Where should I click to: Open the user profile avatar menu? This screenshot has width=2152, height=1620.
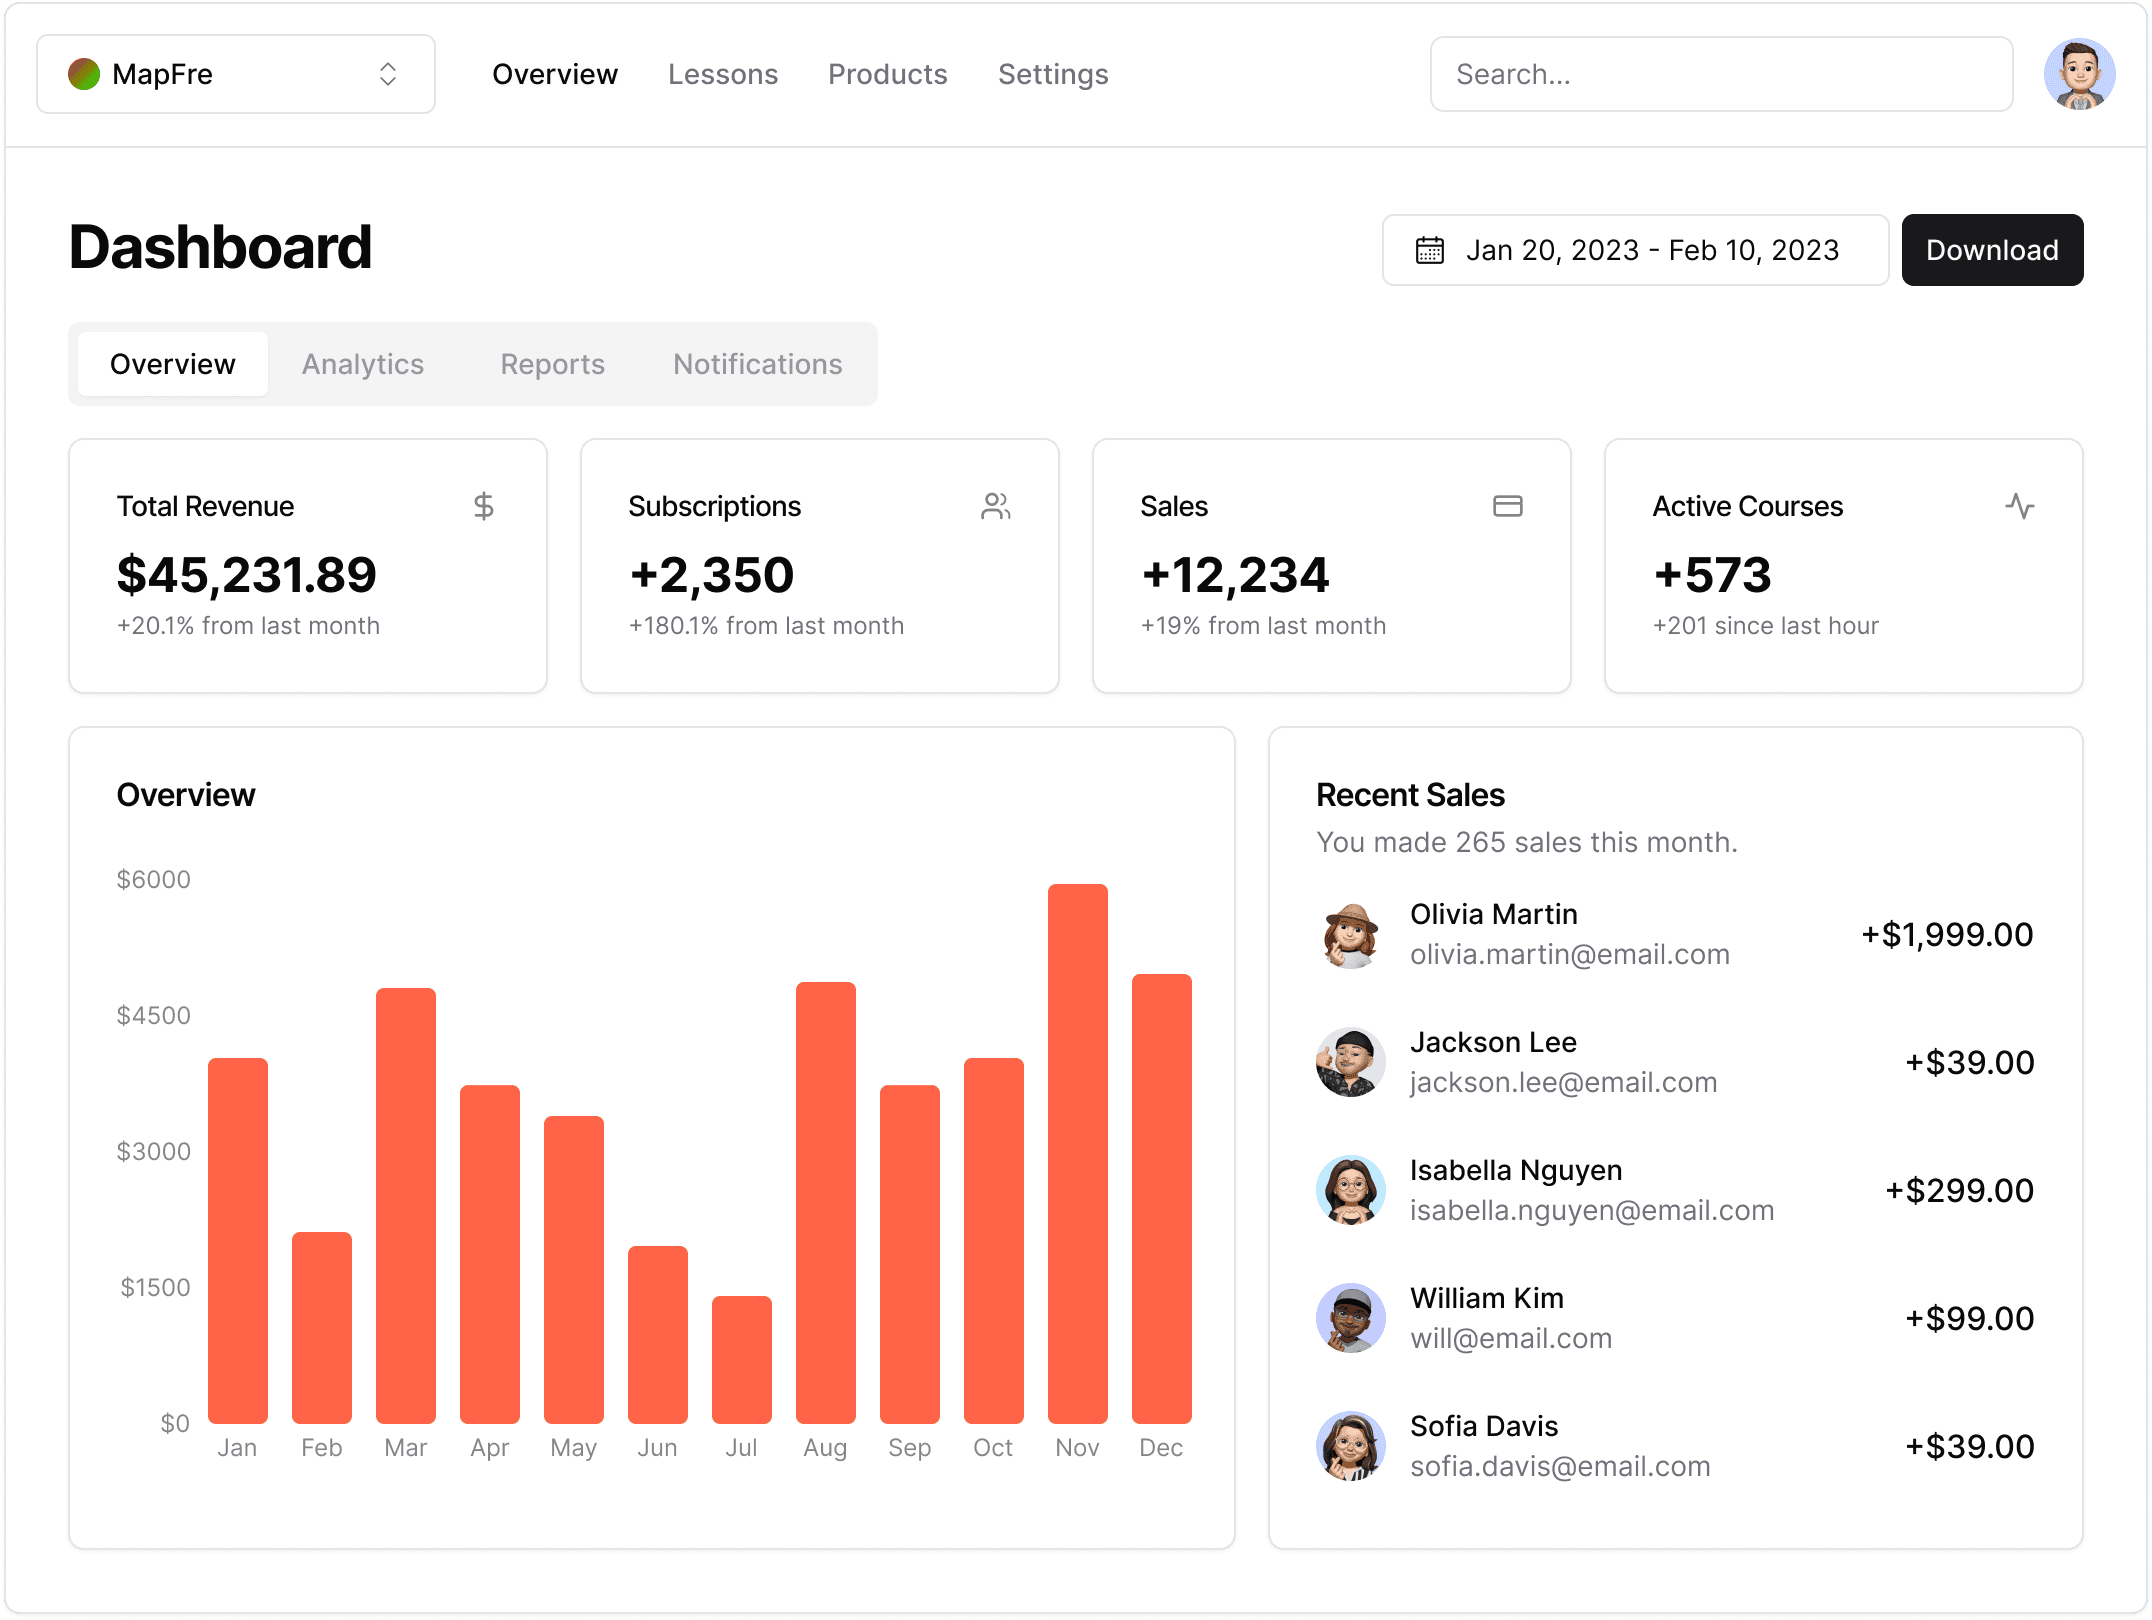pos(2079,74)
